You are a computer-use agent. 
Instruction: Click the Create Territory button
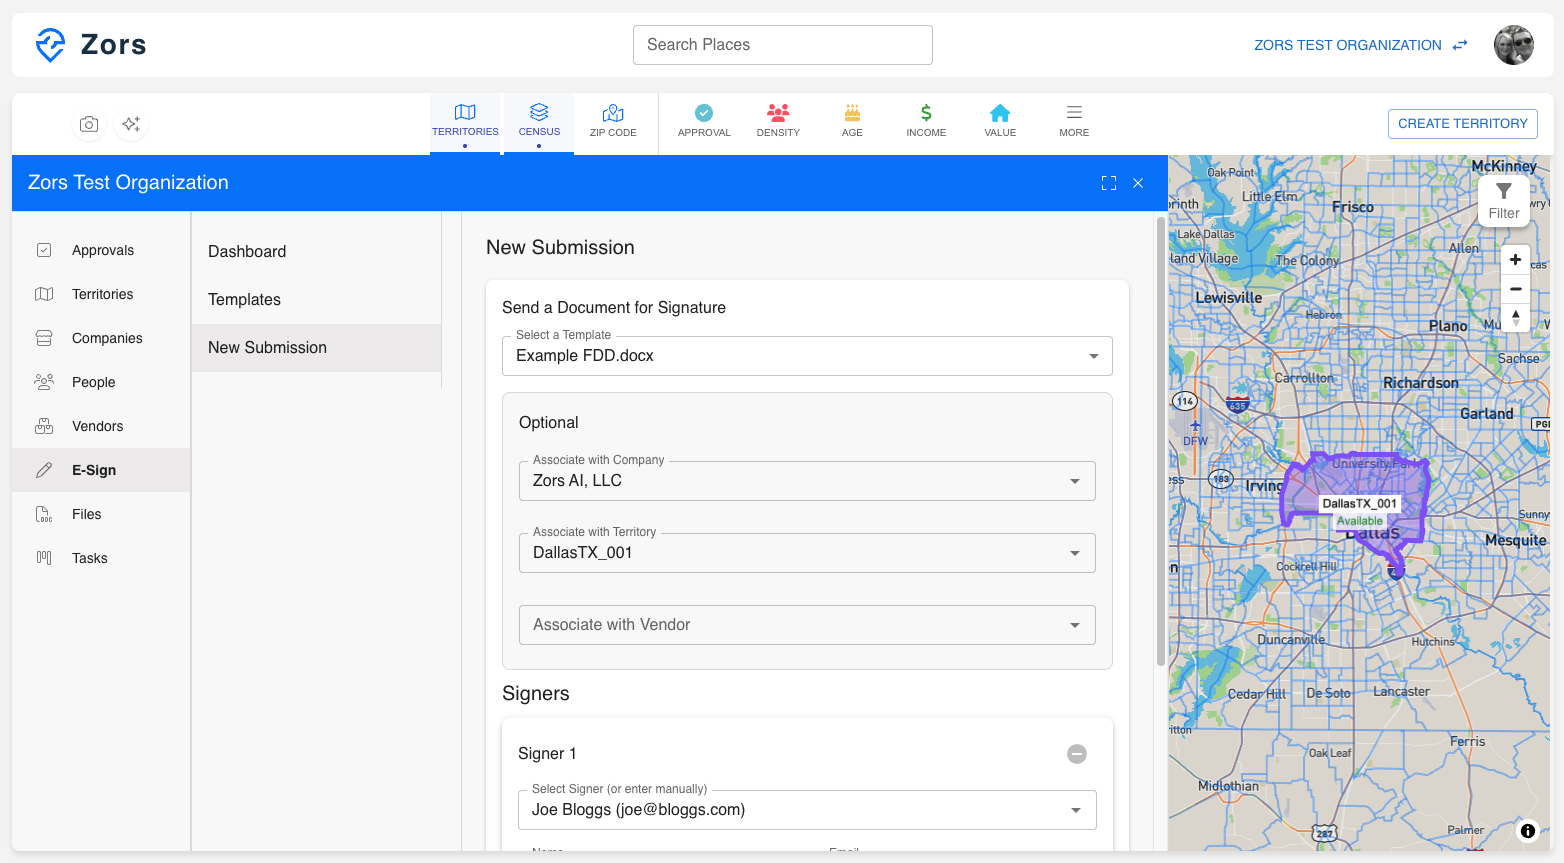[x=1462, y=124]
